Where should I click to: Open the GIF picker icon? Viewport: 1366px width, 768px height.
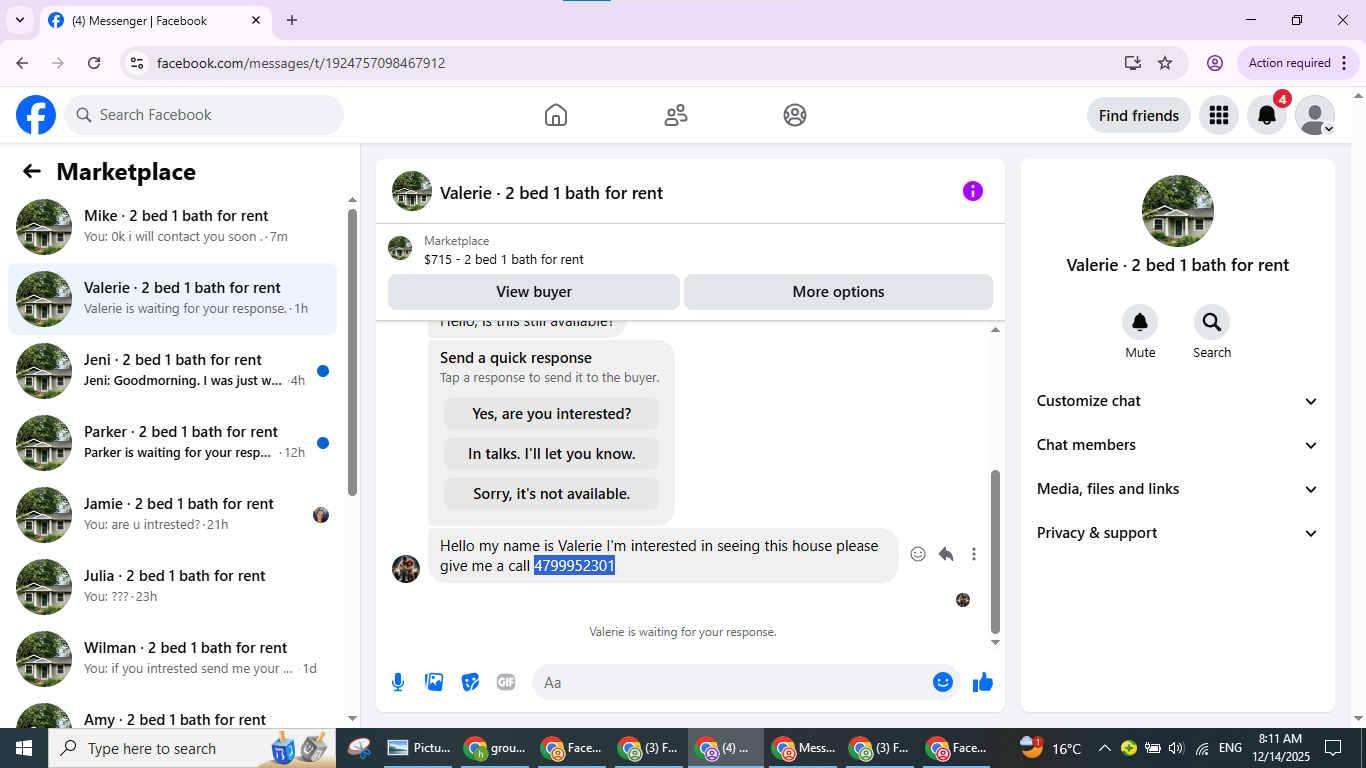[x=506, y=682]
